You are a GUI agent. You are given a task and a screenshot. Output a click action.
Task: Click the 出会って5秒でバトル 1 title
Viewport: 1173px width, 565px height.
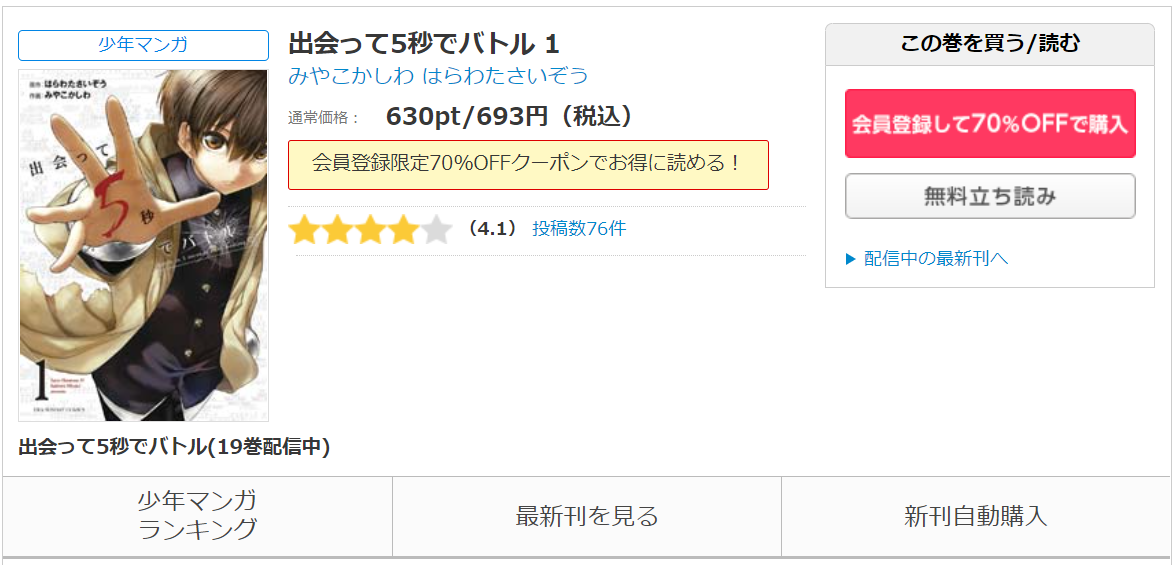(424, 43)
